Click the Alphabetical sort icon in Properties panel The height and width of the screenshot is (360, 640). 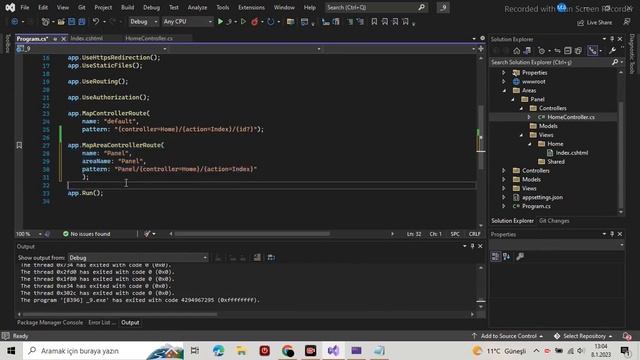(x=507, y=256)
